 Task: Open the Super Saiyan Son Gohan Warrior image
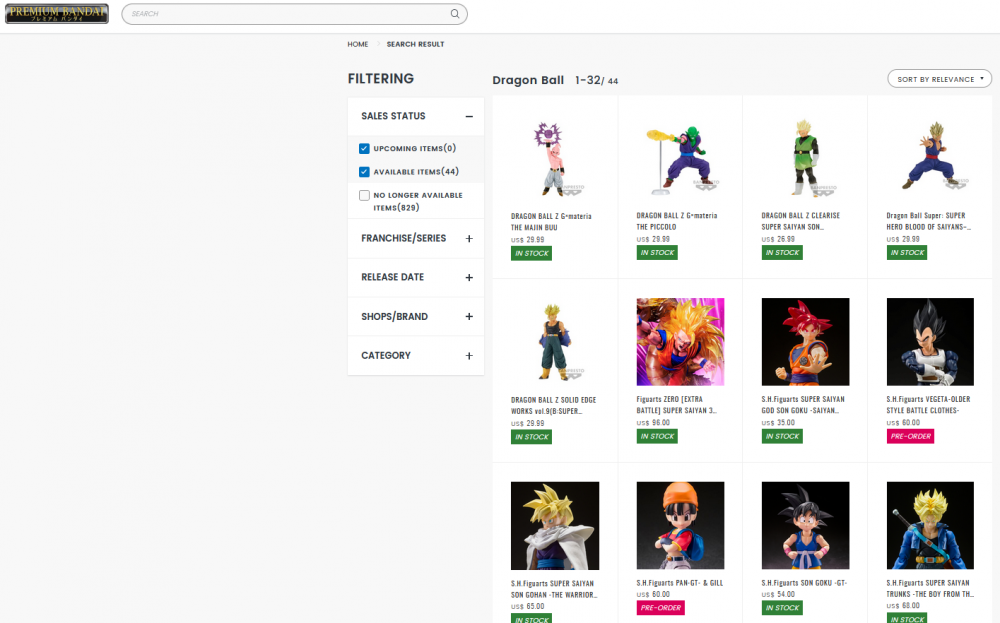coord(555,526)
